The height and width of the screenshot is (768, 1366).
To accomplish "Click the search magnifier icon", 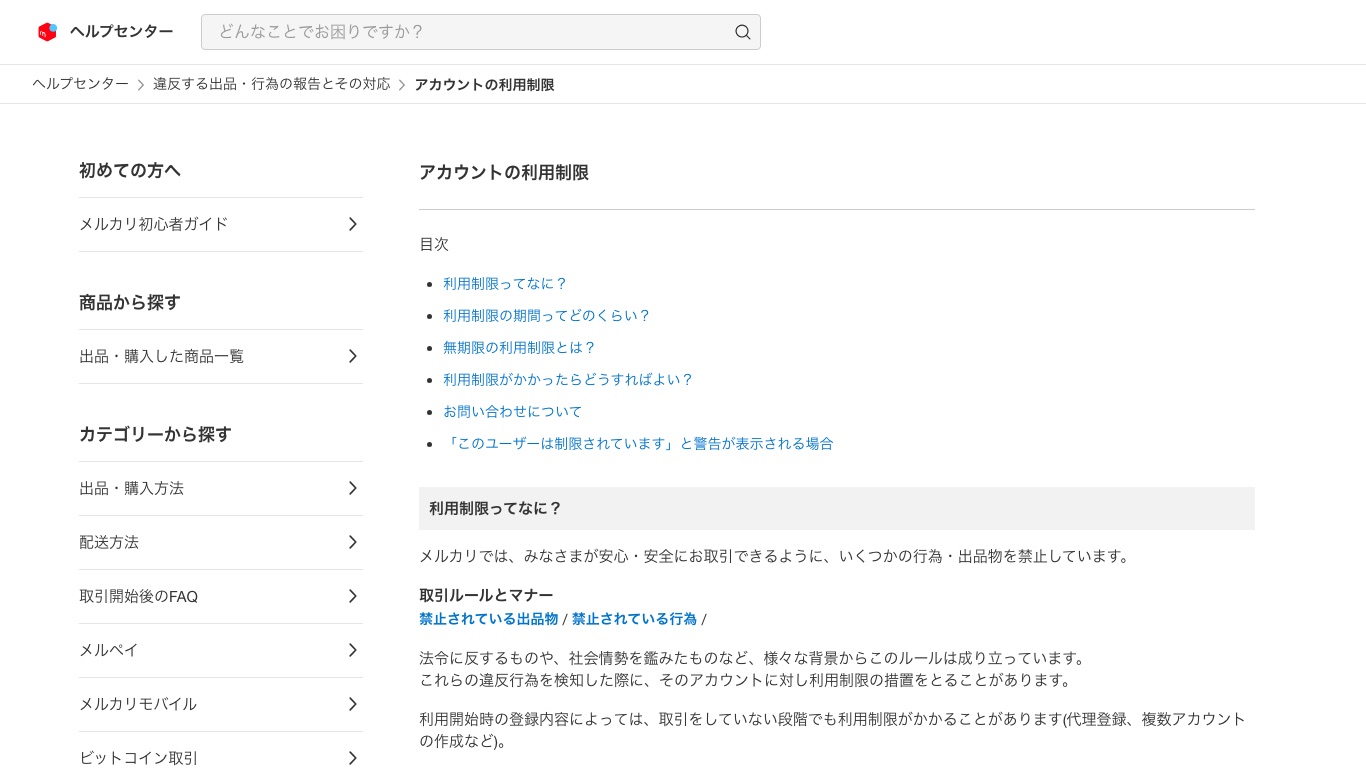I will (x=743, y=32).
